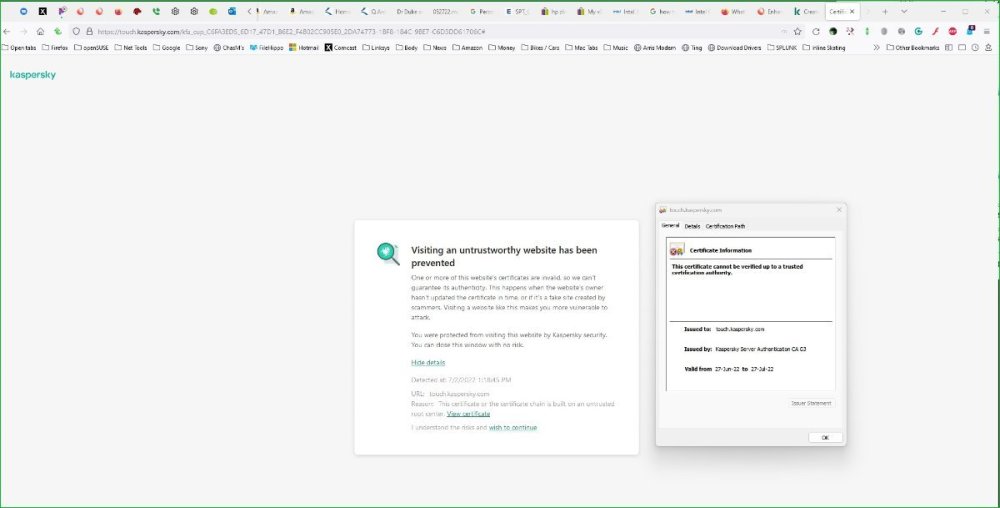Switch to the Dr Duke browser tab
1000x508 pixels.
tap(409, 11)
